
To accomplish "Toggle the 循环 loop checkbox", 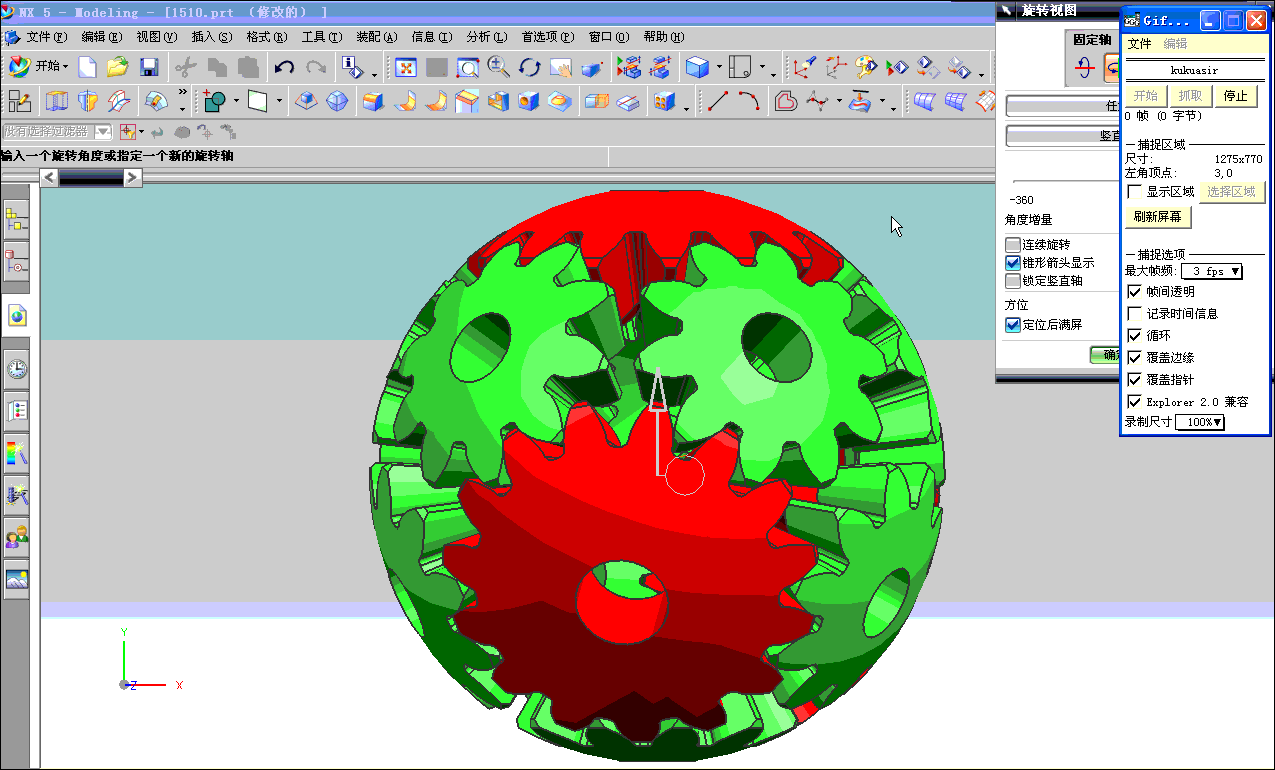I will tap(1134, 336).
